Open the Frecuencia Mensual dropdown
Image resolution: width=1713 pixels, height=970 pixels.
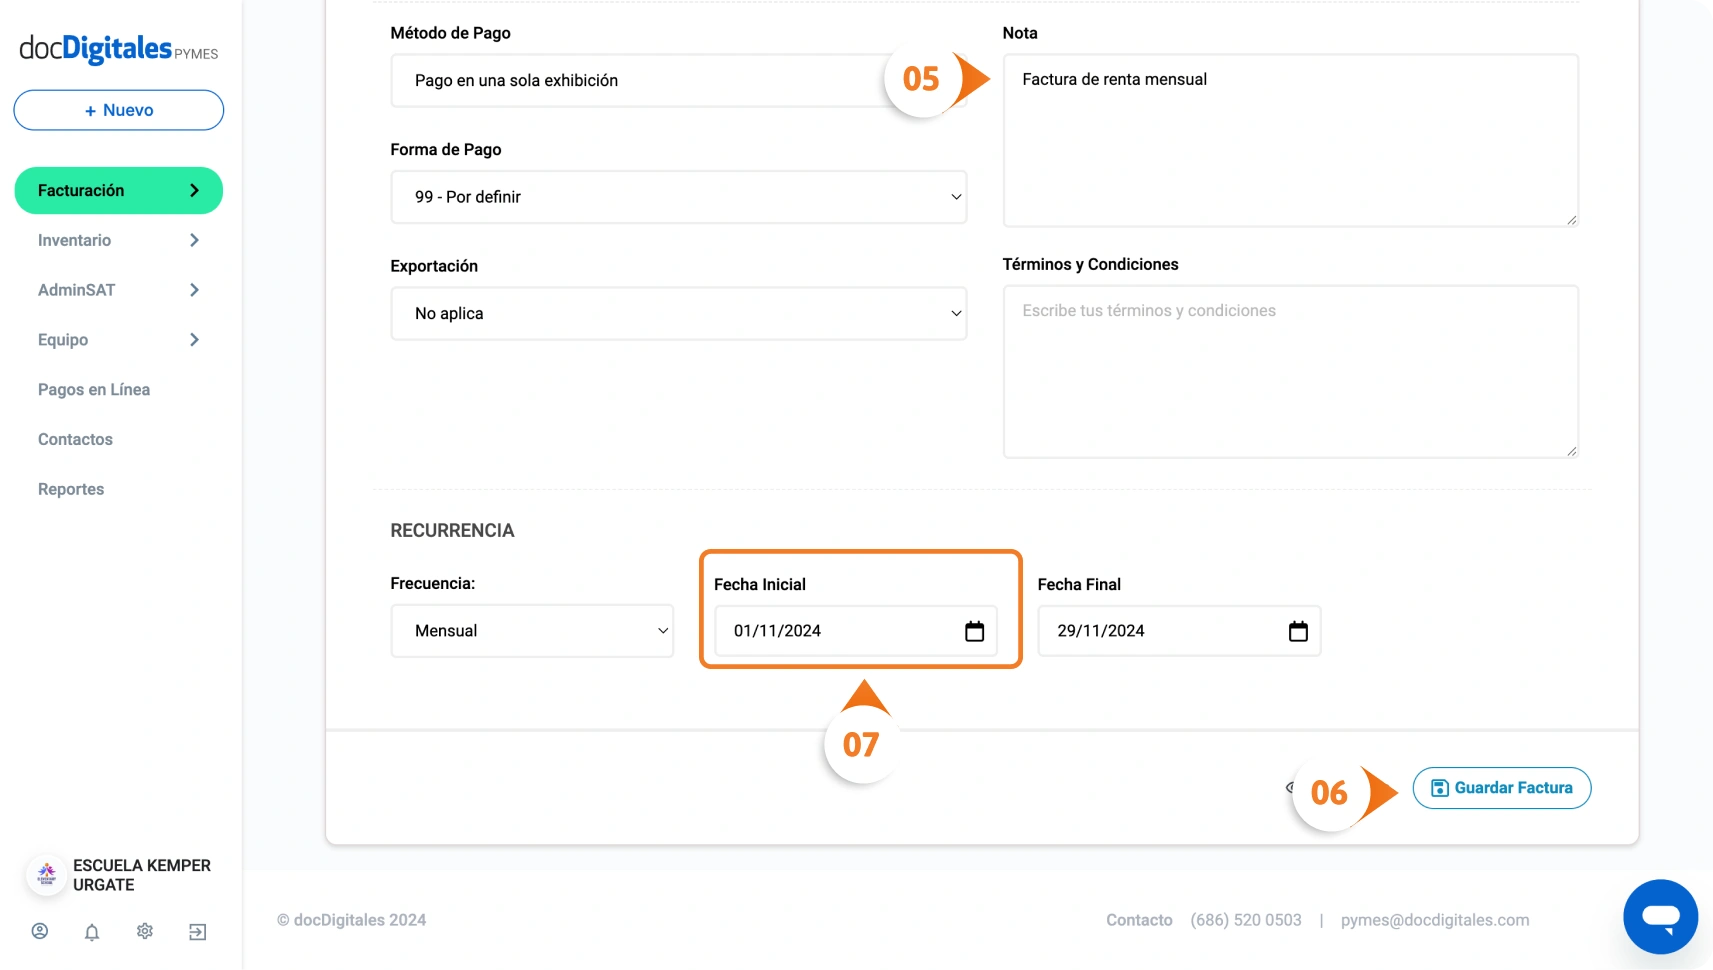pyautogui.click(x=532, y=631)
